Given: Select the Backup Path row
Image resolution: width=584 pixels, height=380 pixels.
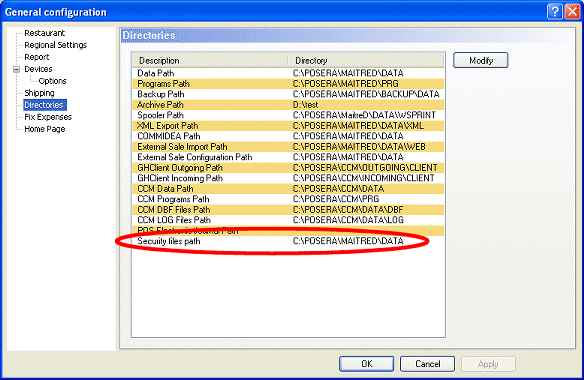Looking at the screenshot, I should pos(288,94).
